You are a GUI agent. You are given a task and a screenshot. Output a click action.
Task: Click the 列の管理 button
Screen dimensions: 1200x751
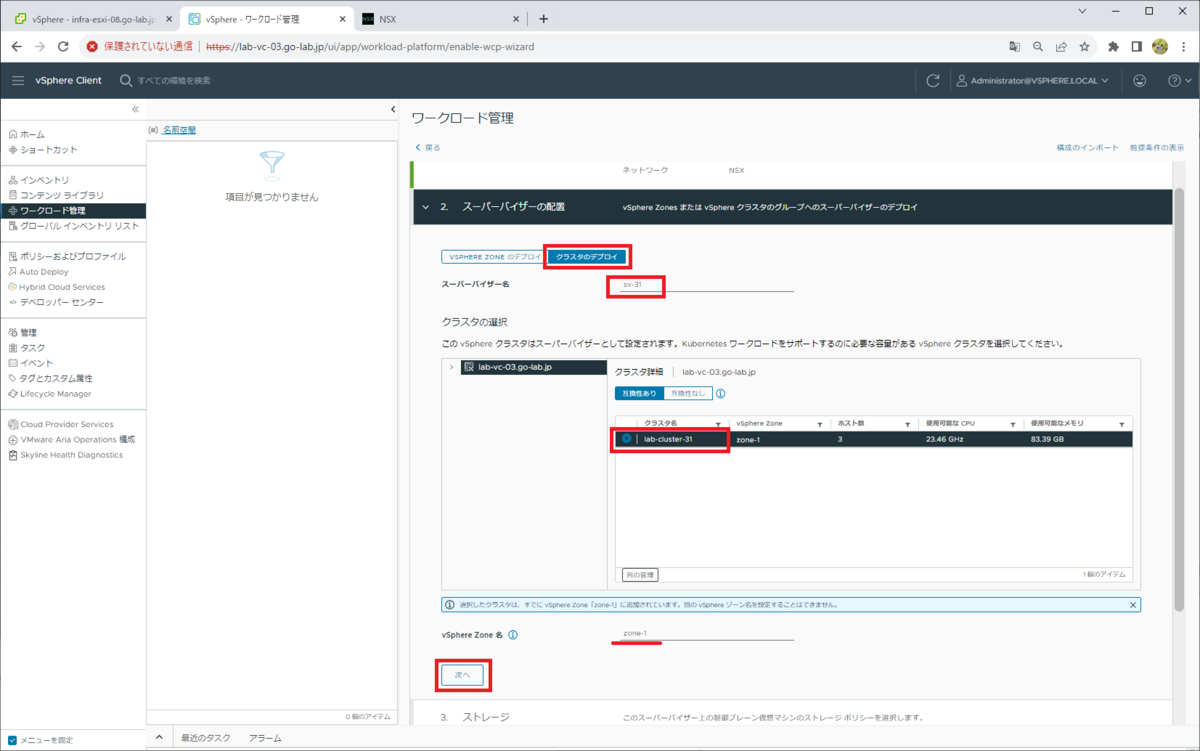[640, 575]
